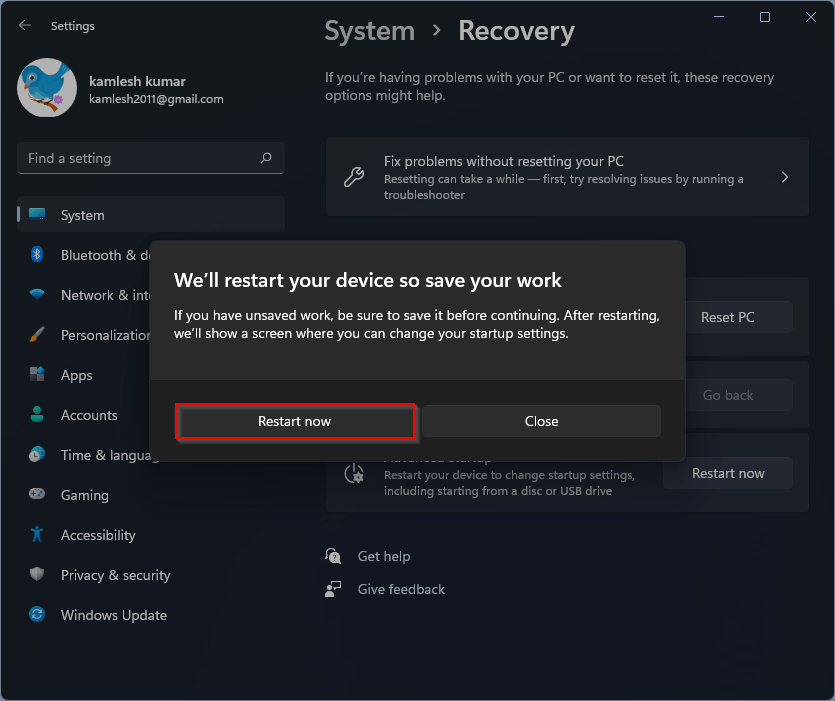Select System in the sidebar
Viewport: 835px width, 701px height.
coord(82,215)
